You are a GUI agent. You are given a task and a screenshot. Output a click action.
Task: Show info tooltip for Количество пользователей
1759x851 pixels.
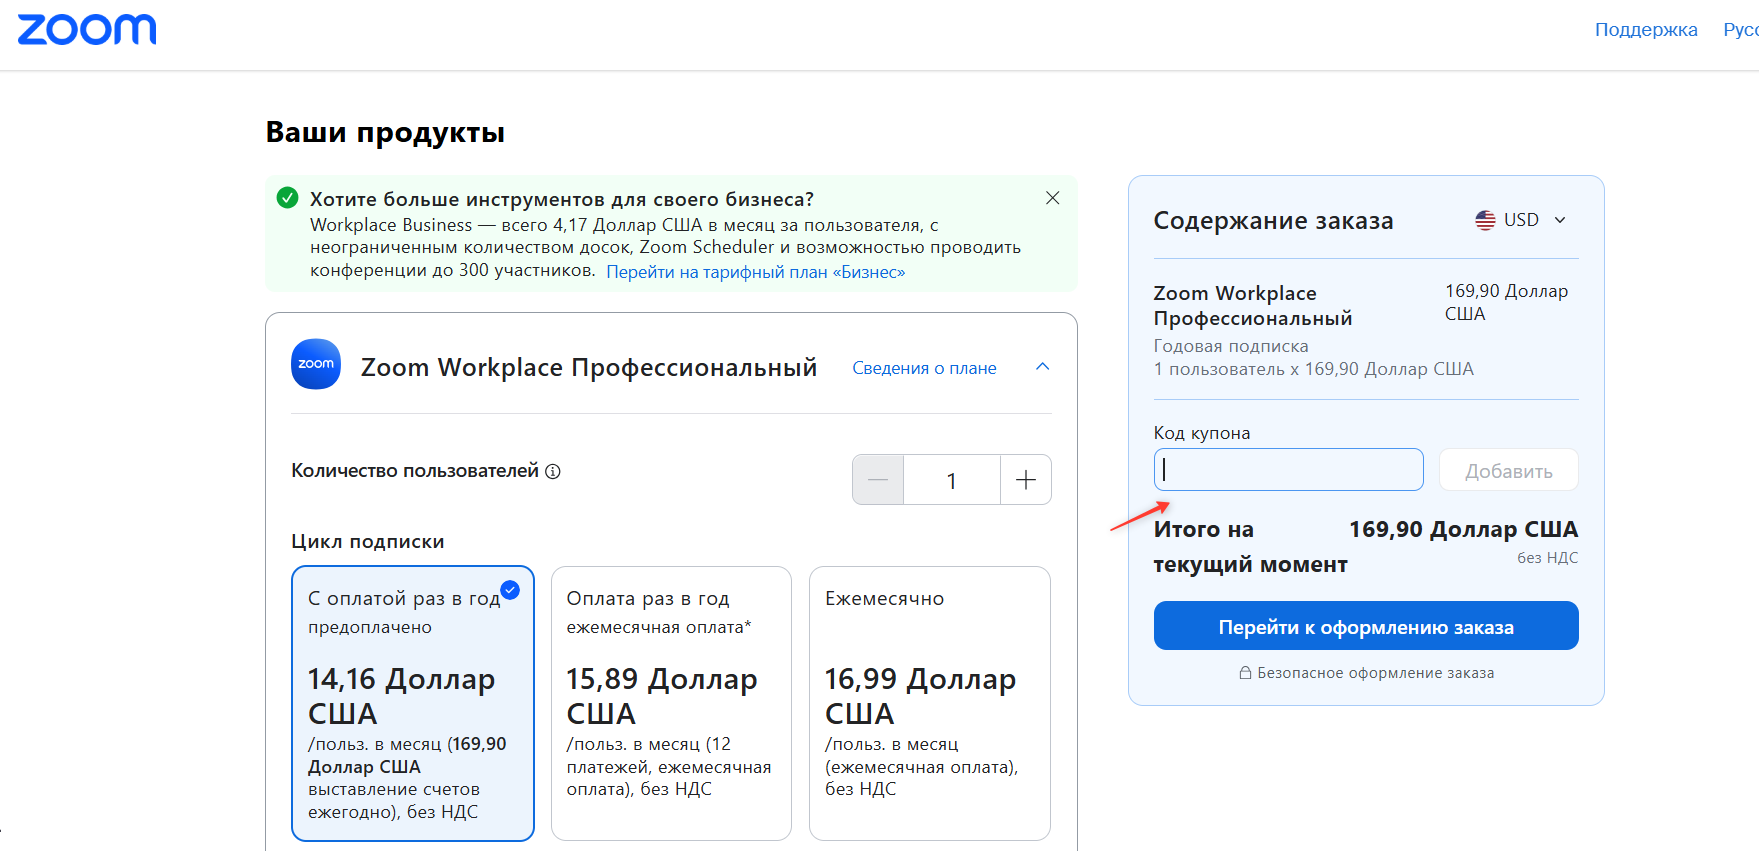553,471
